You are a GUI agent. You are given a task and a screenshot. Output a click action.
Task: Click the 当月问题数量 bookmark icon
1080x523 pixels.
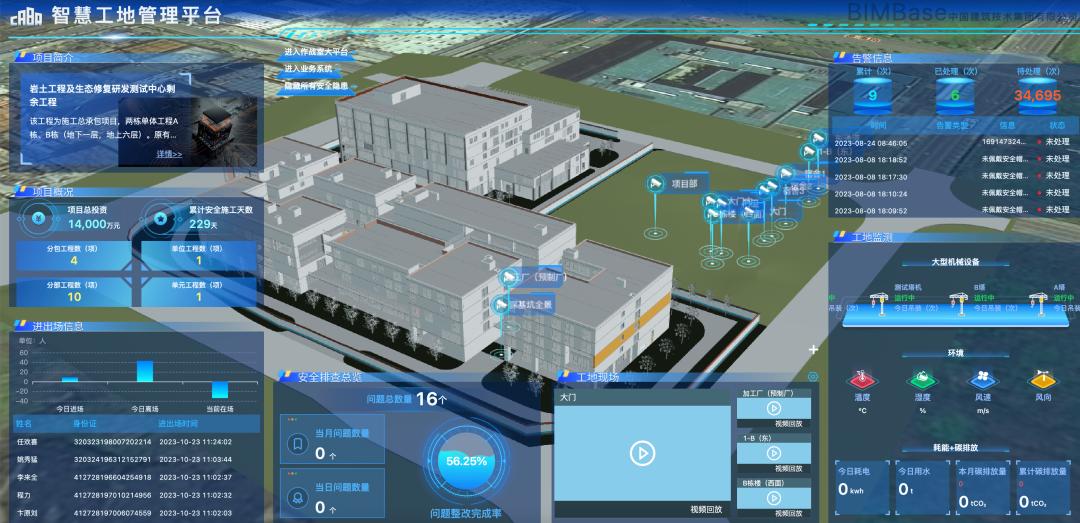click(298, 444)
